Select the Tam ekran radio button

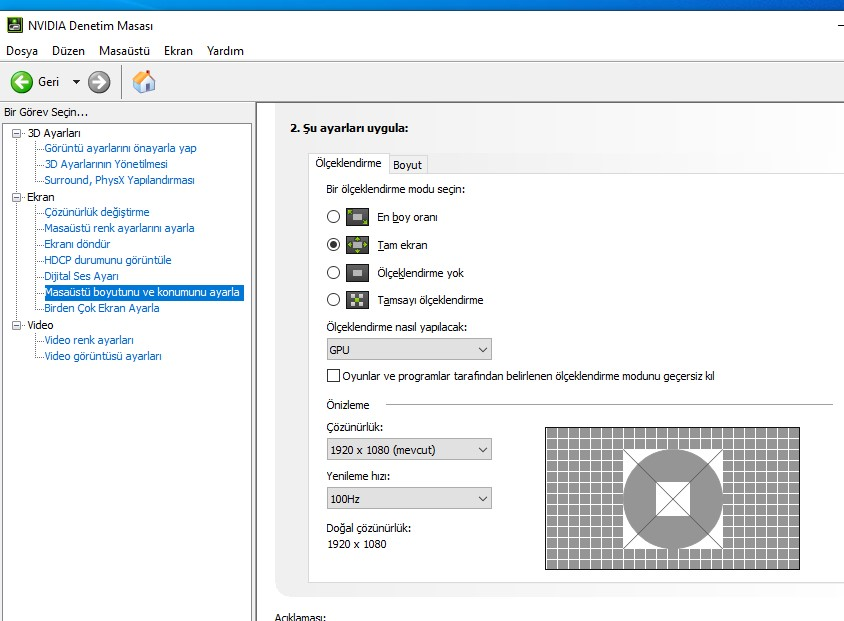point(334,245)
